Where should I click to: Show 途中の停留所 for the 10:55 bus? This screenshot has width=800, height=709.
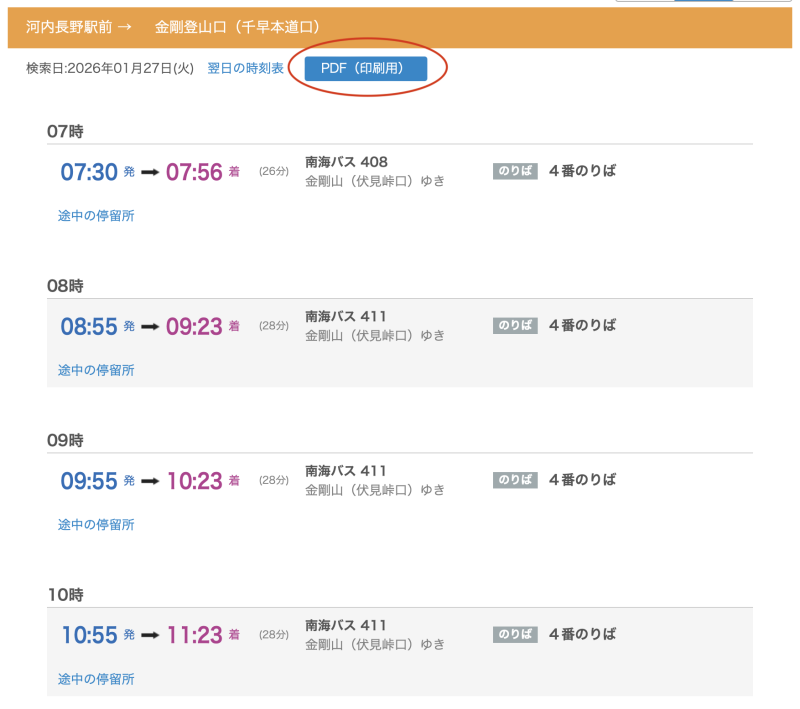[x=96, y=679]
